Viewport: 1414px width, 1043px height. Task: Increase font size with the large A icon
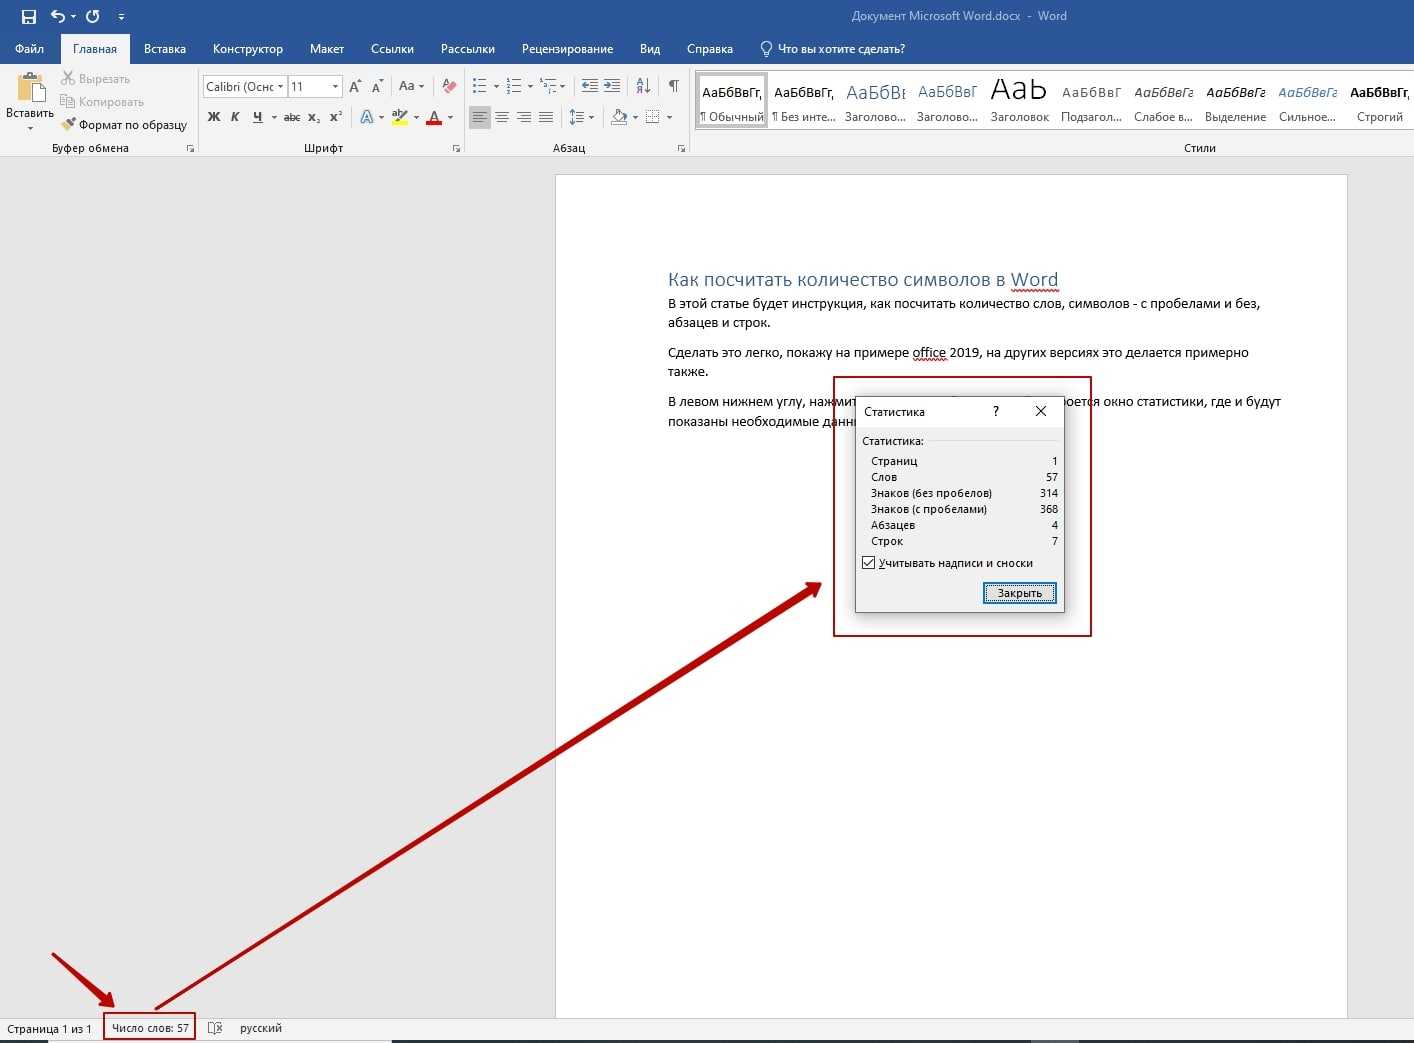pos(355,87)
